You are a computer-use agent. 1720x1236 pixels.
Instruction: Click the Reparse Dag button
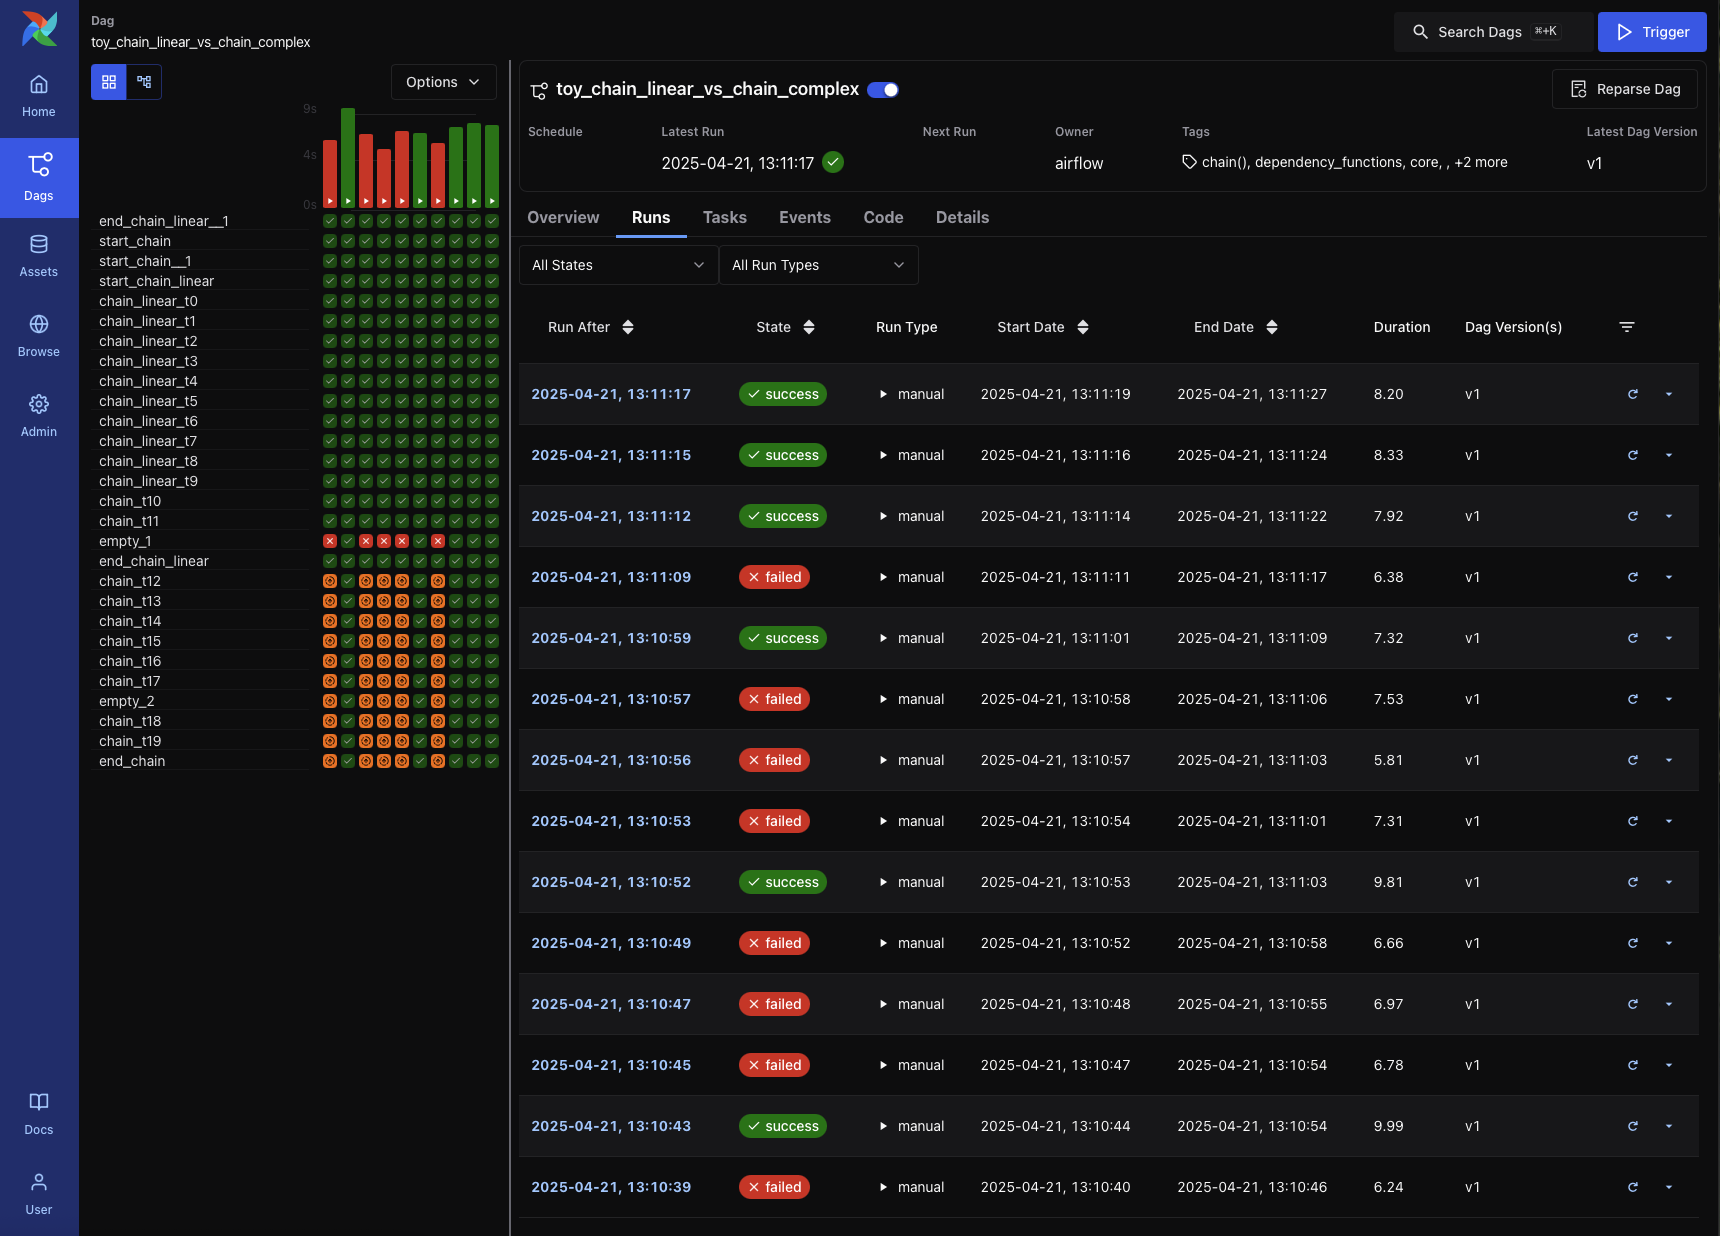[1625, 88]
